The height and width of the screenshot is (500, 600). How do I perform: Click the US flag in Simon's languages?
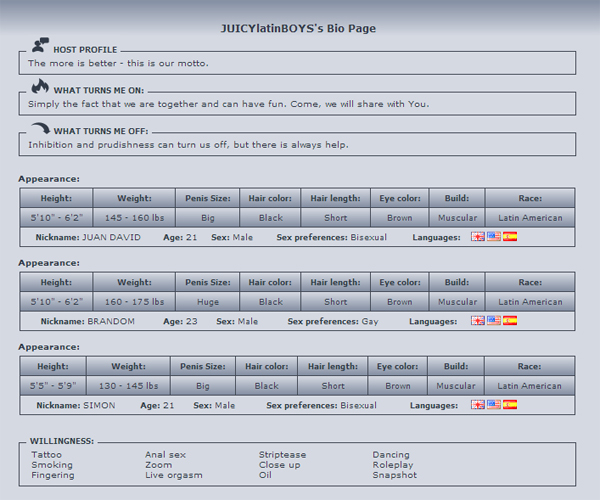coord(494,405)
